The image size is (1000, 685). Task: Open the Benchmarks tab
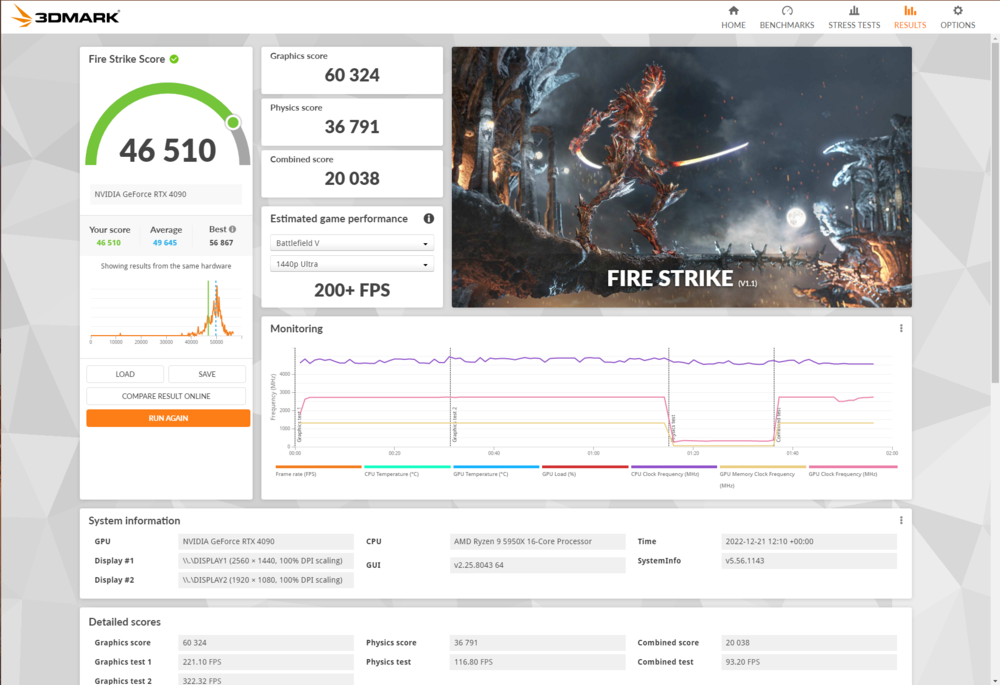786,17
